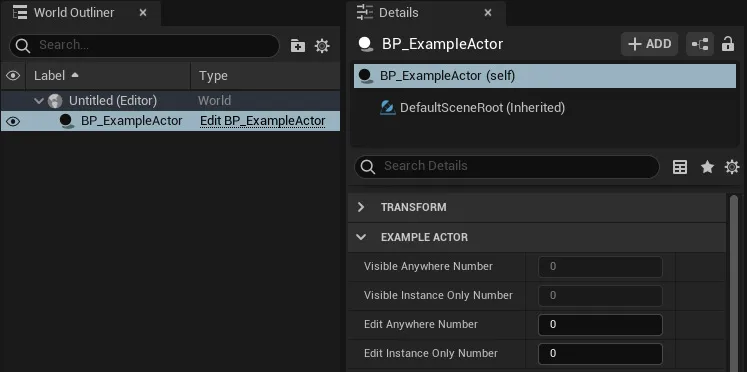Viewport: 747px width, 372px height.
Task: Expand the TRANSFORM section
Action: [361, 207]
